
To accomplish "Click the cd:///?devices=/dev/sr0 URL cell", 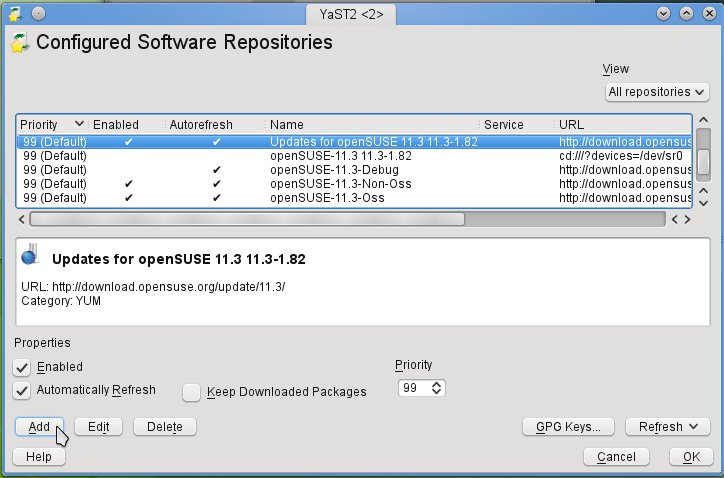I will 621,156.
